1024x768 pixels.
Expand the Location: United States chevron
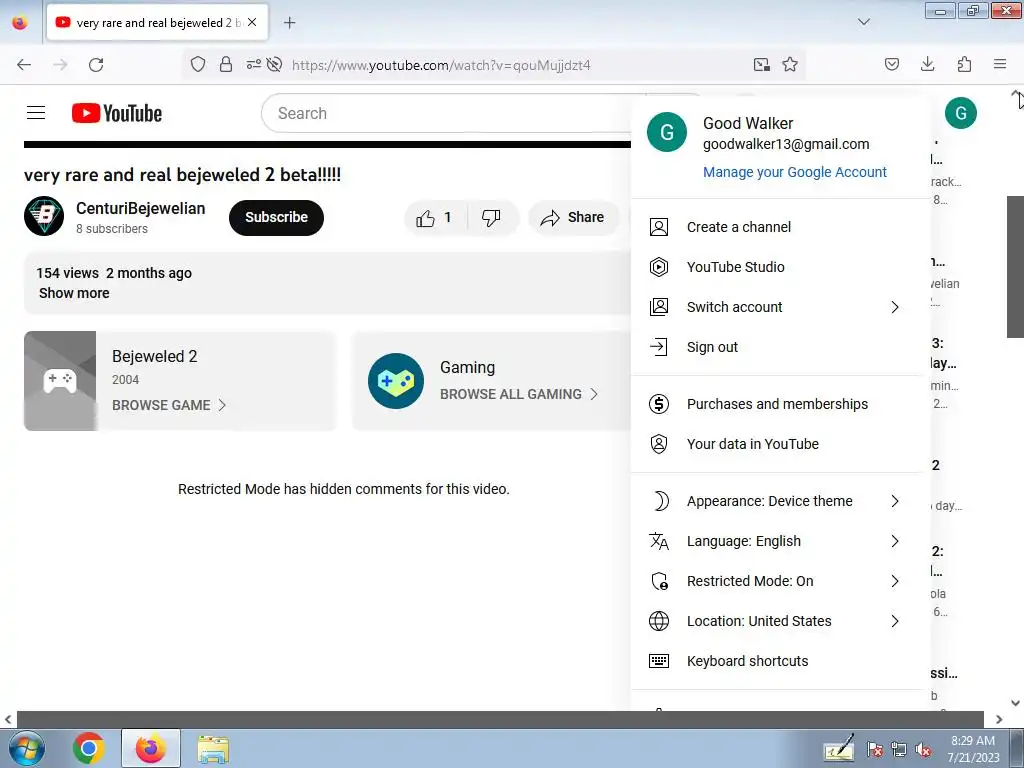coord(895,621)
